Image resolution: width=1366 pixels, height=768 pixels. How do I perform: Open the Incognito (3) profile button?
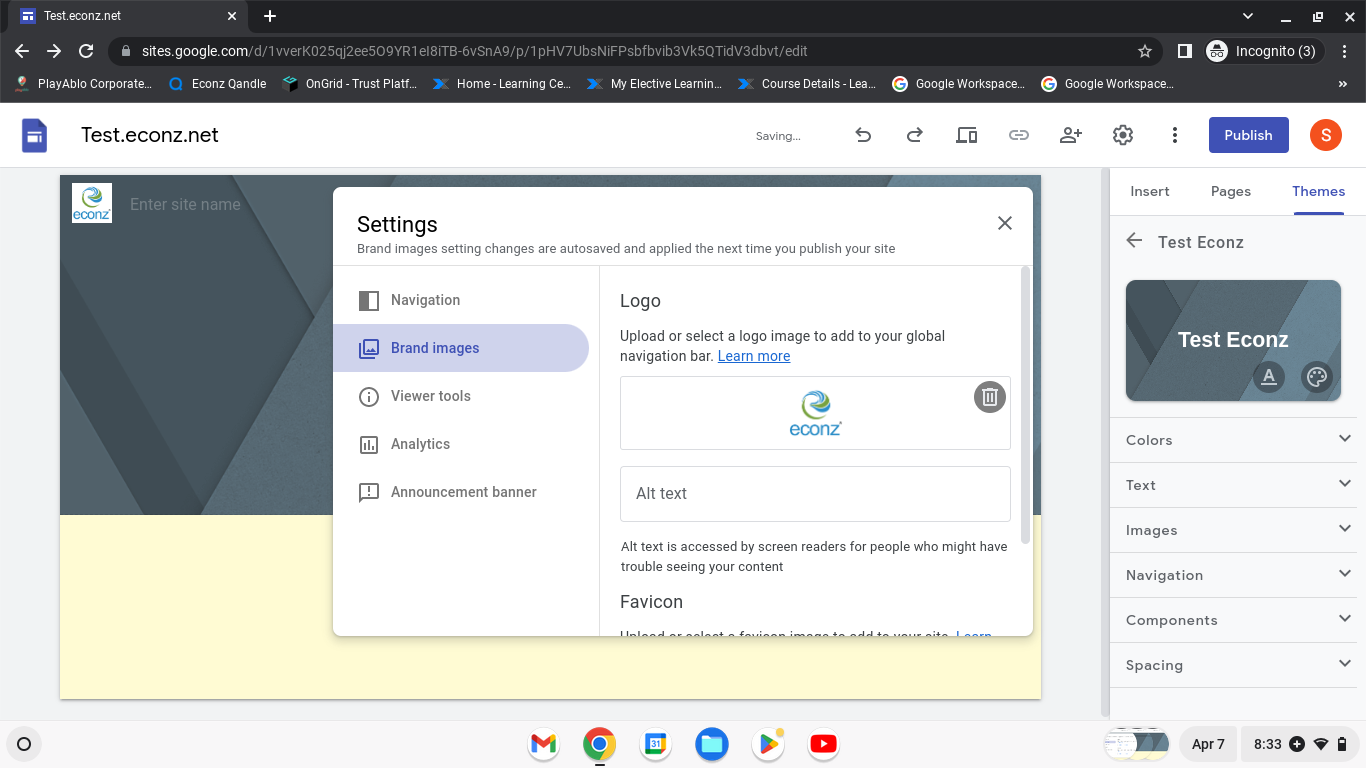1264,51
